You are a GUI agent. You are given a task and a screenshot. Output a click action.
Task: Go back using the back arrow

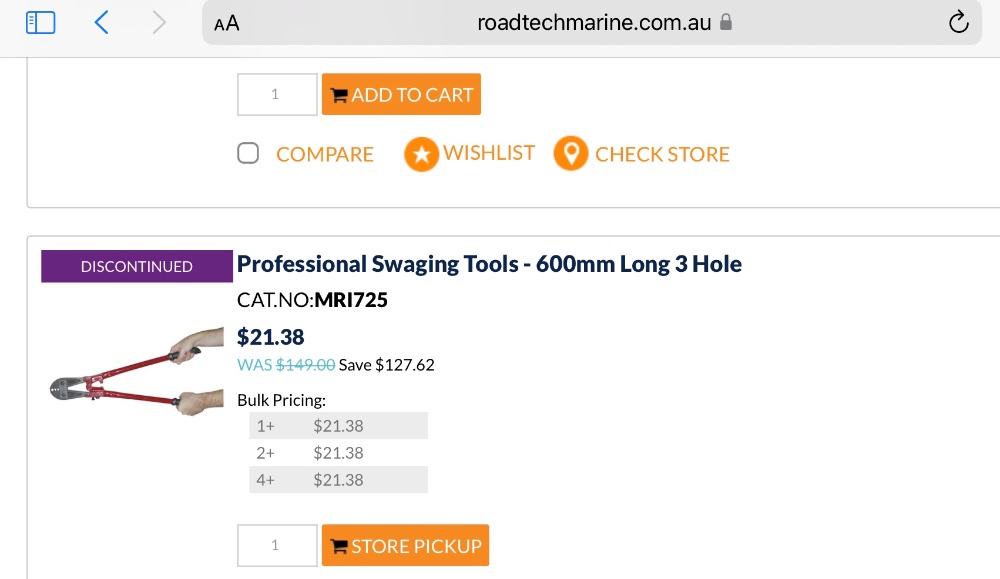(x=101, y=22)
